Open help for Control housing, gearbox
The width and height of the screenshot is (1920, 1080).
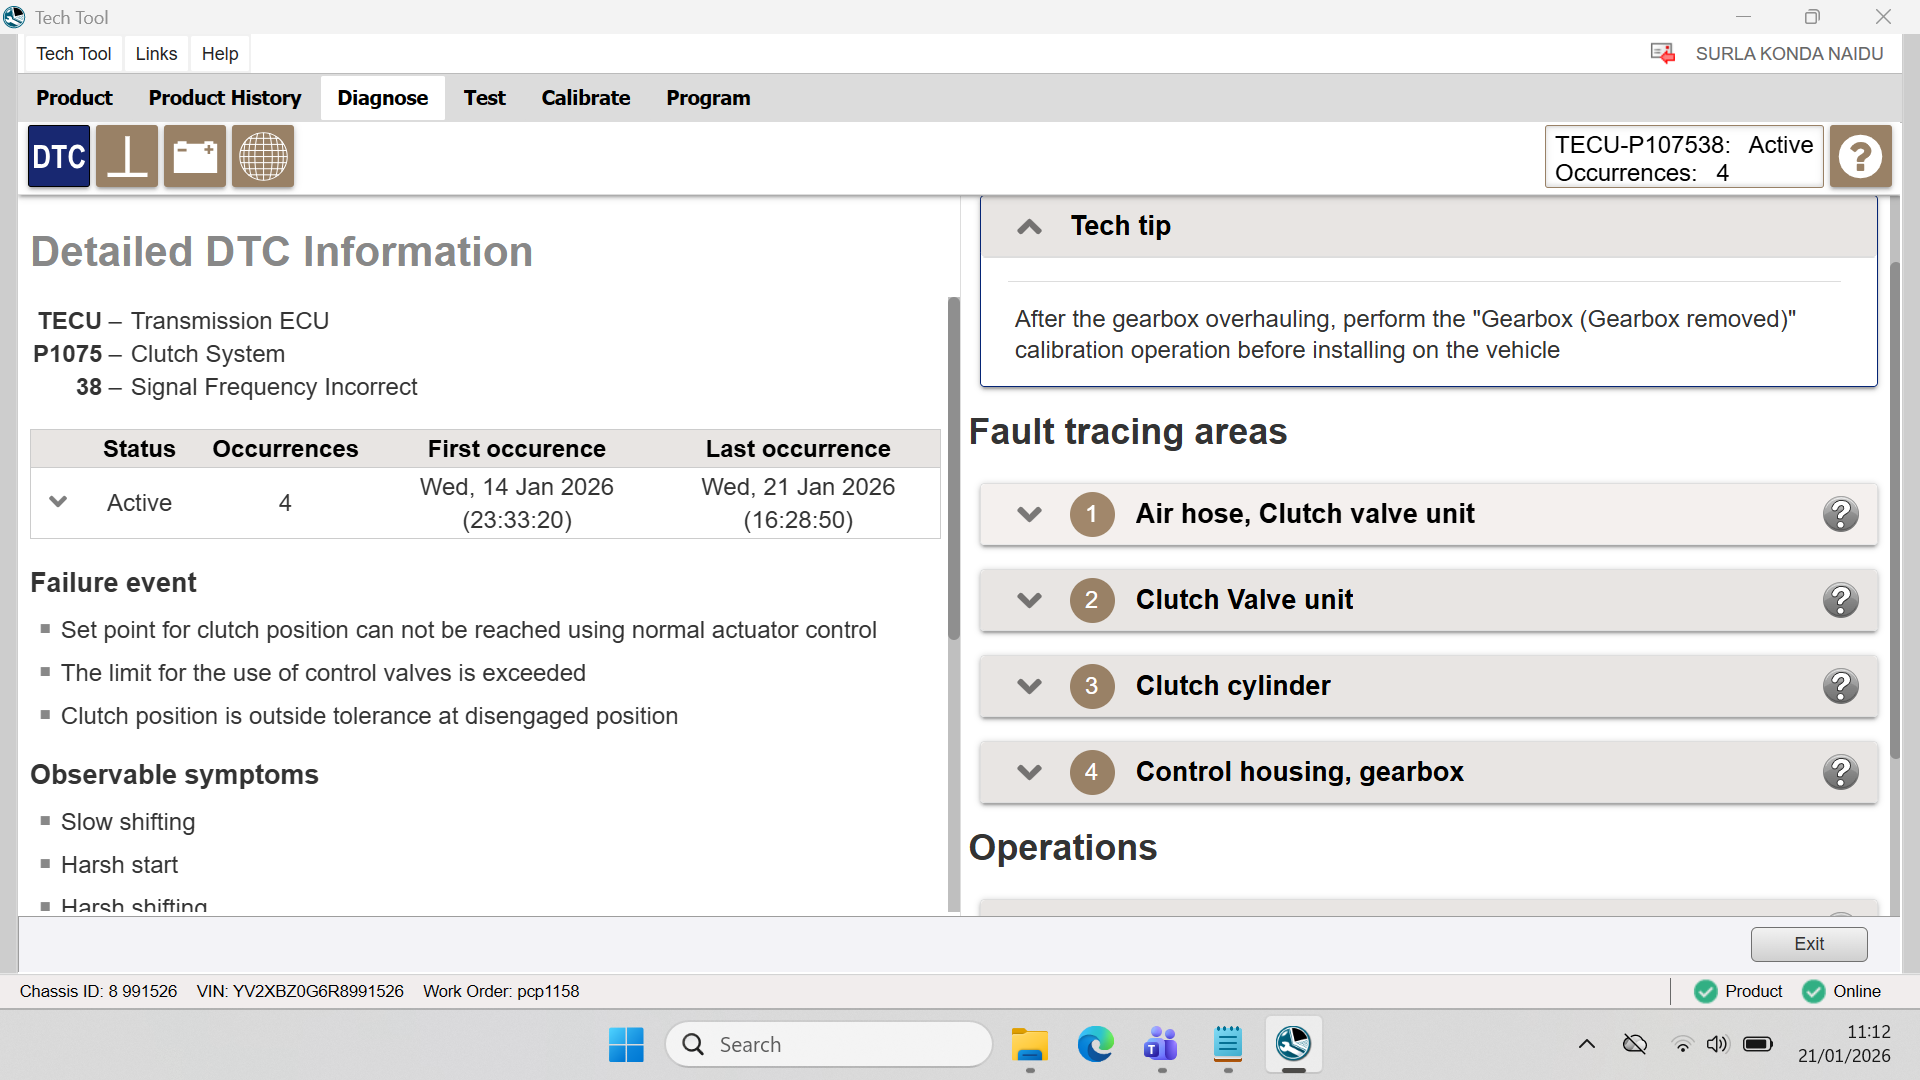tap(1840, 772)
